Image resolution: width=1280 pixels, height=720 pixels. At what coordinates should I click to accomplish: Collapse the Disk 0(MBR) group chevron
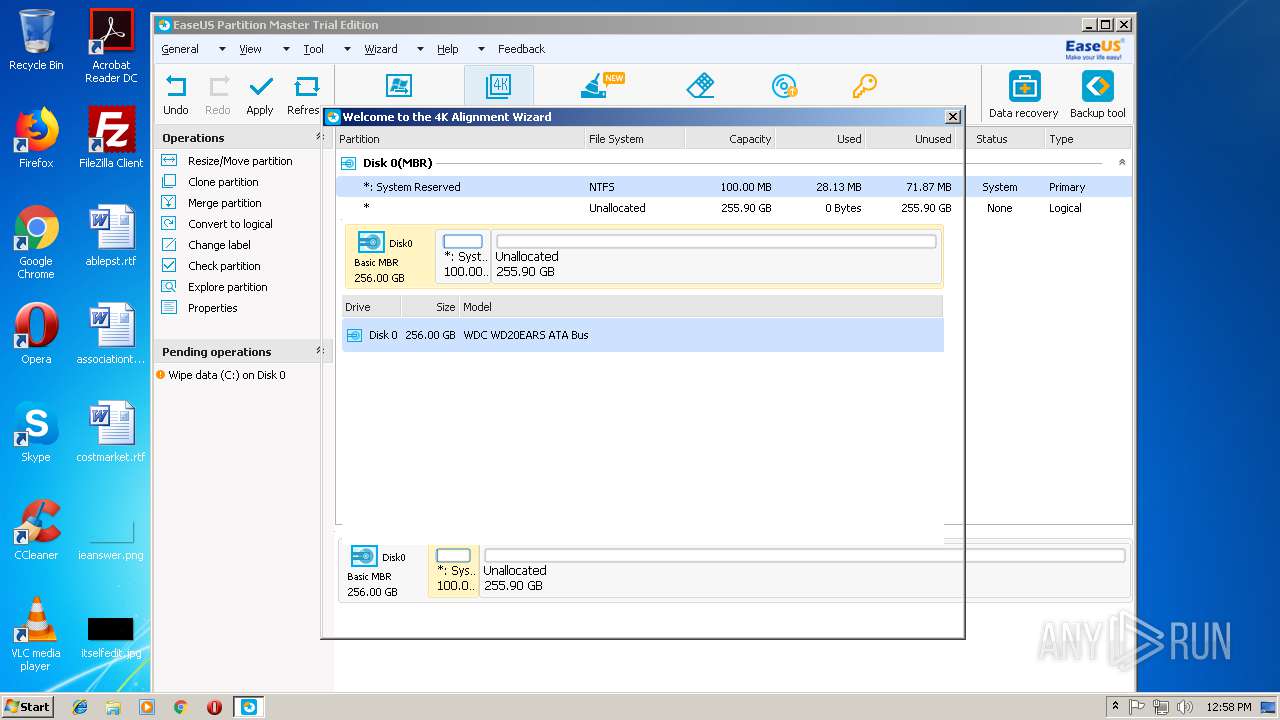[x=1121, y=162]
